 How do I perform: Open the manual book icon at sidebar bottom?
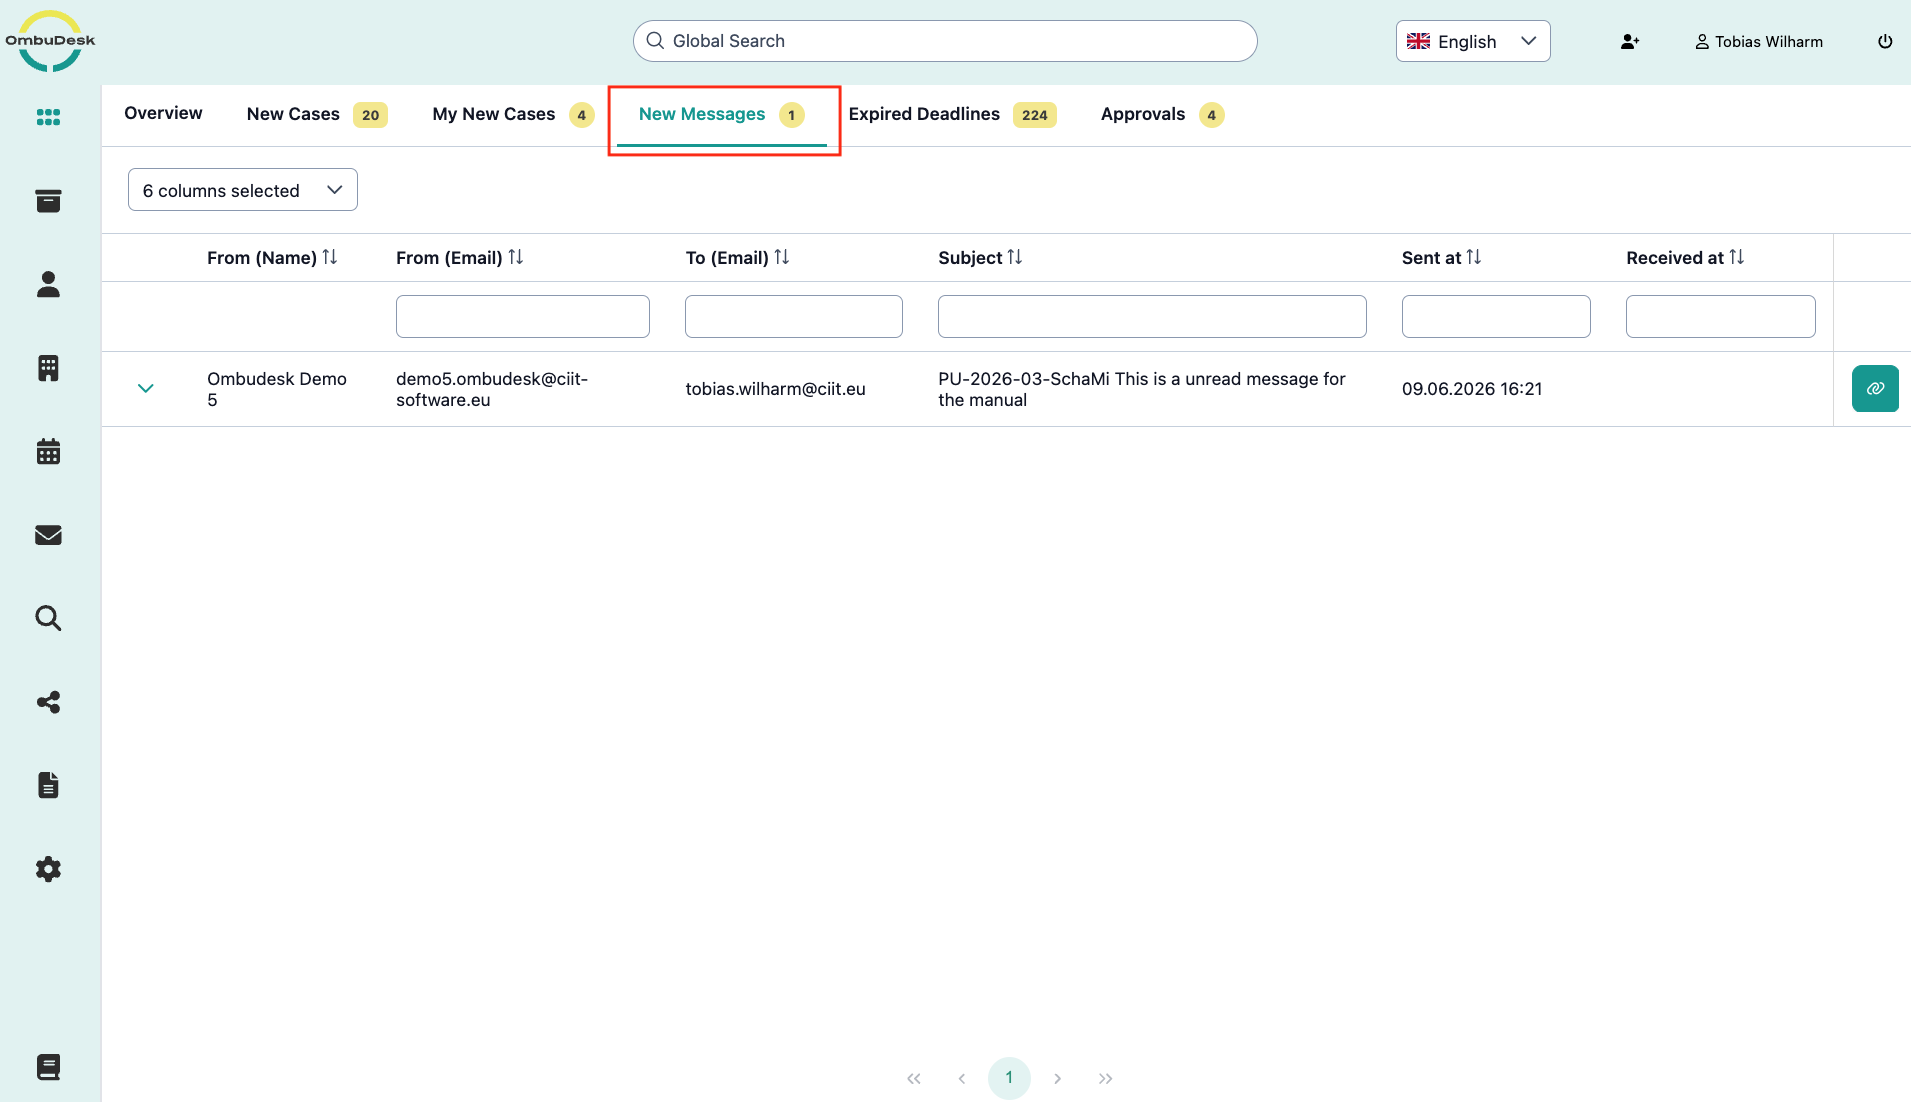(x=48, y=1067)
